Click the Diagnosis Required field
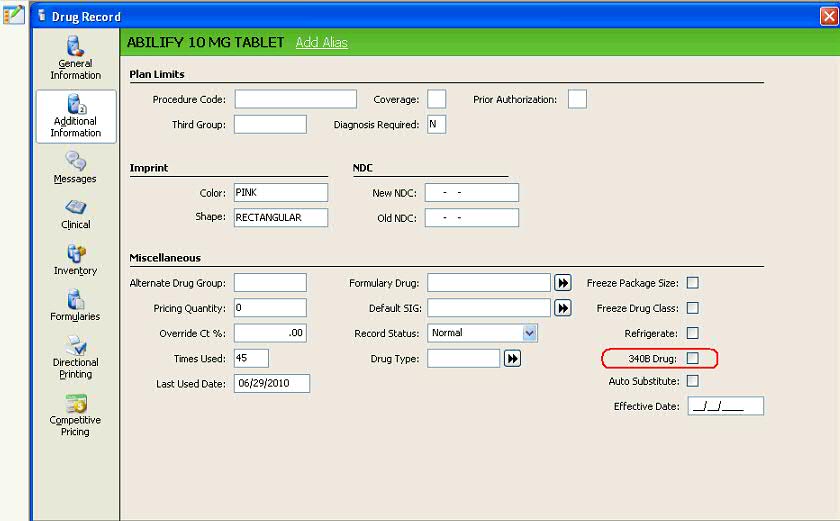Image resolution: width=840 pixels, height=521 pixels. tap(437, 124)
